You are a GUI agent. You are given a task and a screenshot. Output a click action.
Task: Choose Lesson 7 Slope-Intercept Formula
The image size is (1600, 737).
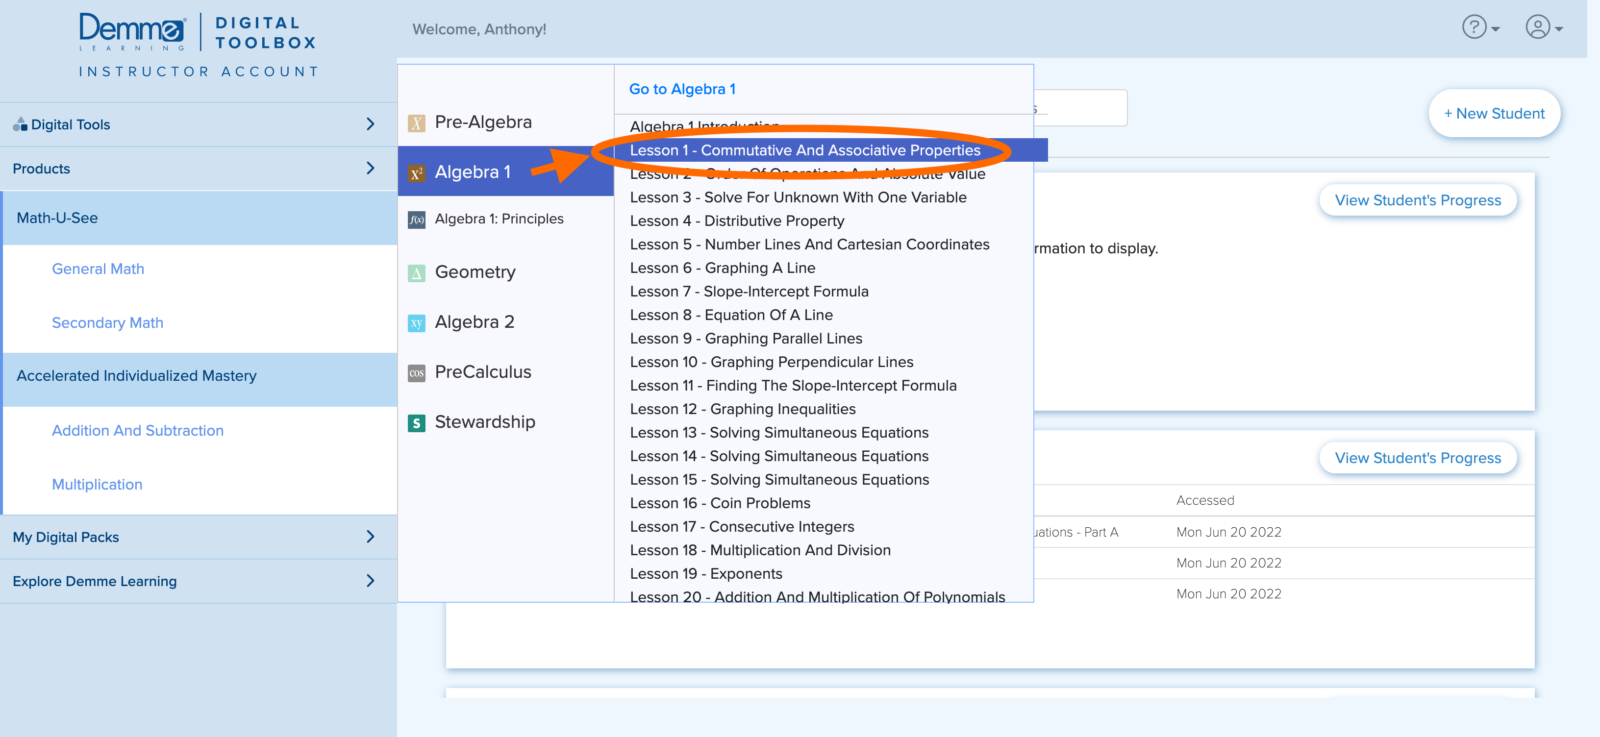tap(749, 291)
